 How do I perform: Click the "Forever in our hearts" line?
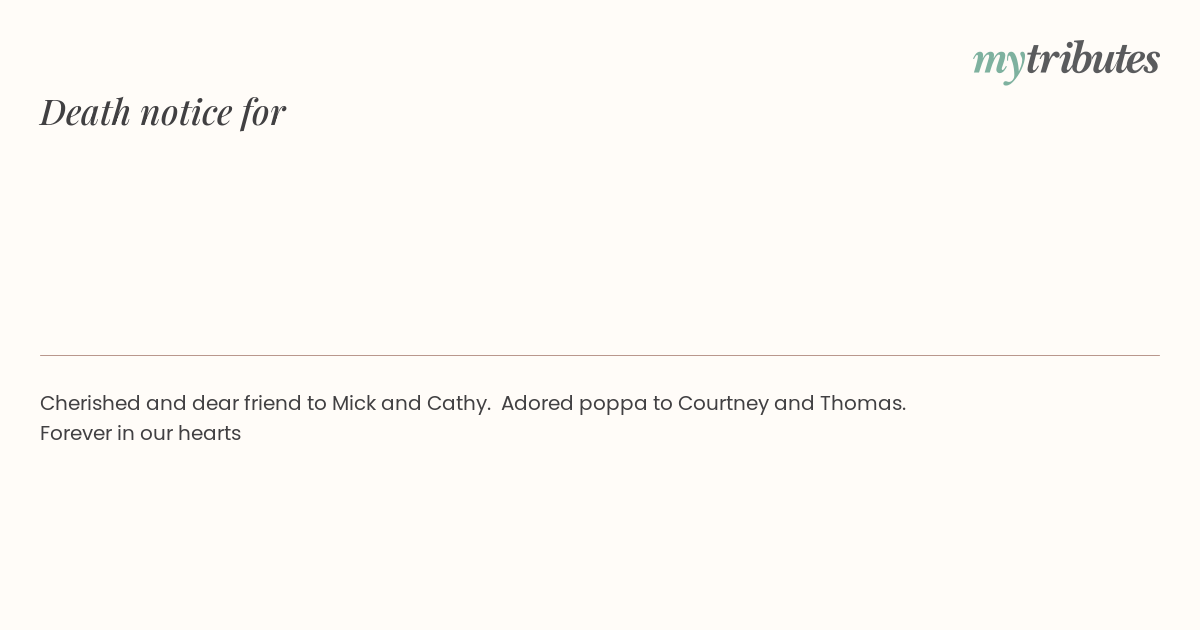click(141, 433)
